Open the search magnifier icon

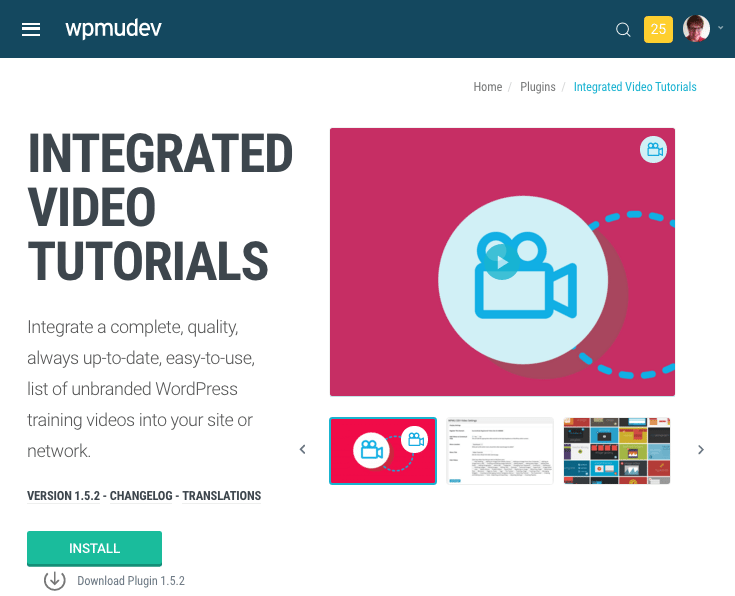(x=623, y=30)
